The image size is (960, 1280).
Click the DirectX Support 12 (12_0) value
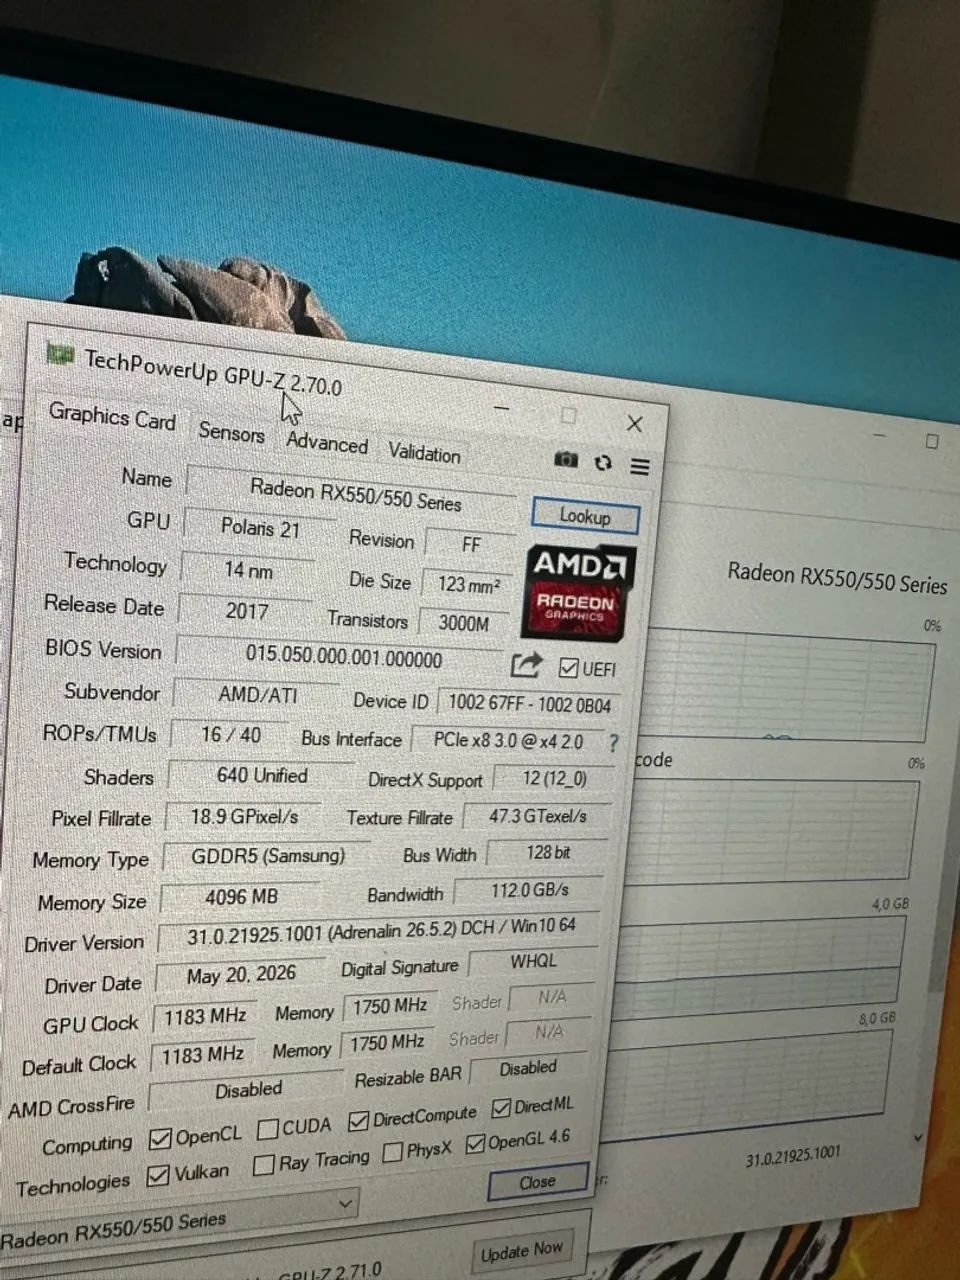pyautogui.click(x=554, y=778)
